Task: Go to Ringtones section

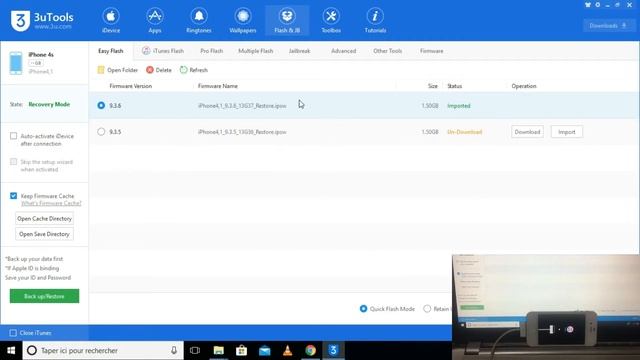Action: click(199, 20)
